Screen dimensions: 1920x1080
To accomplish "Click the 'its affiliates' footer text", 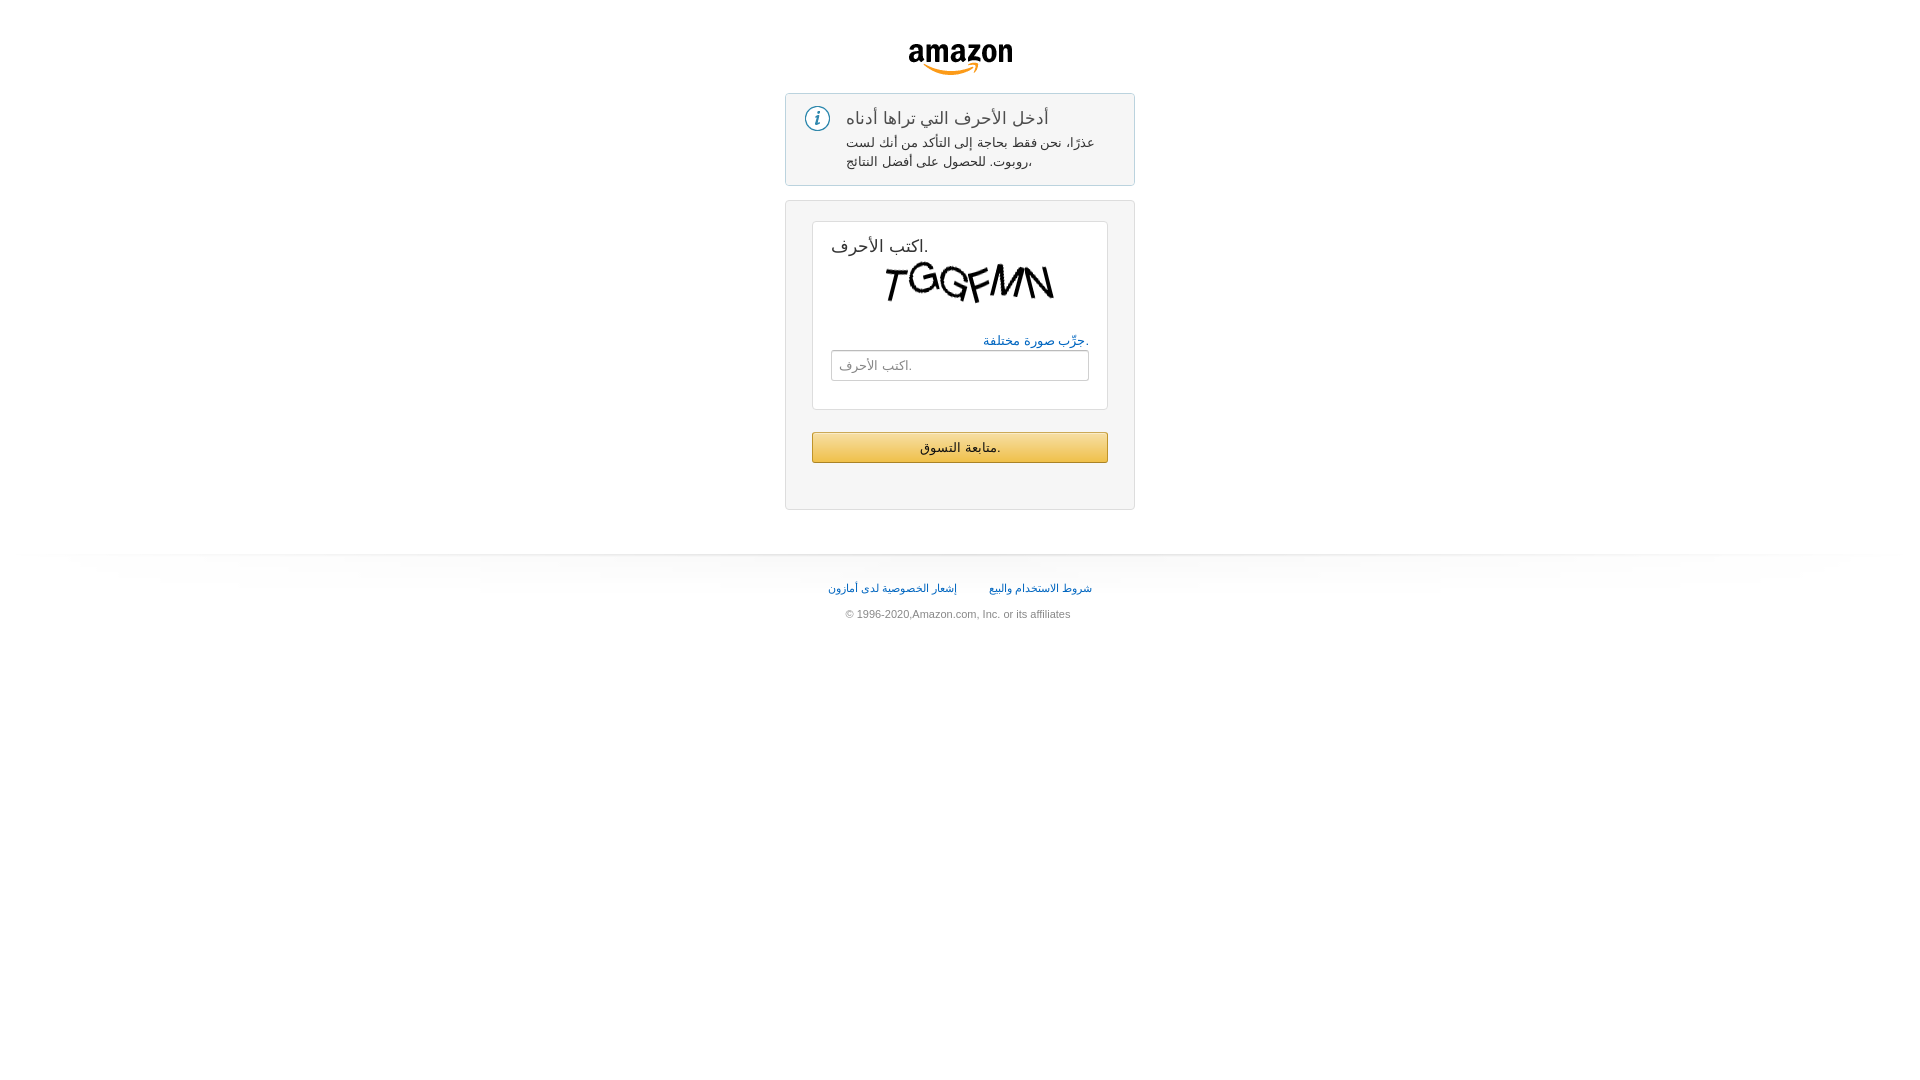I will pyautogui.click(x=1043, y=614).
